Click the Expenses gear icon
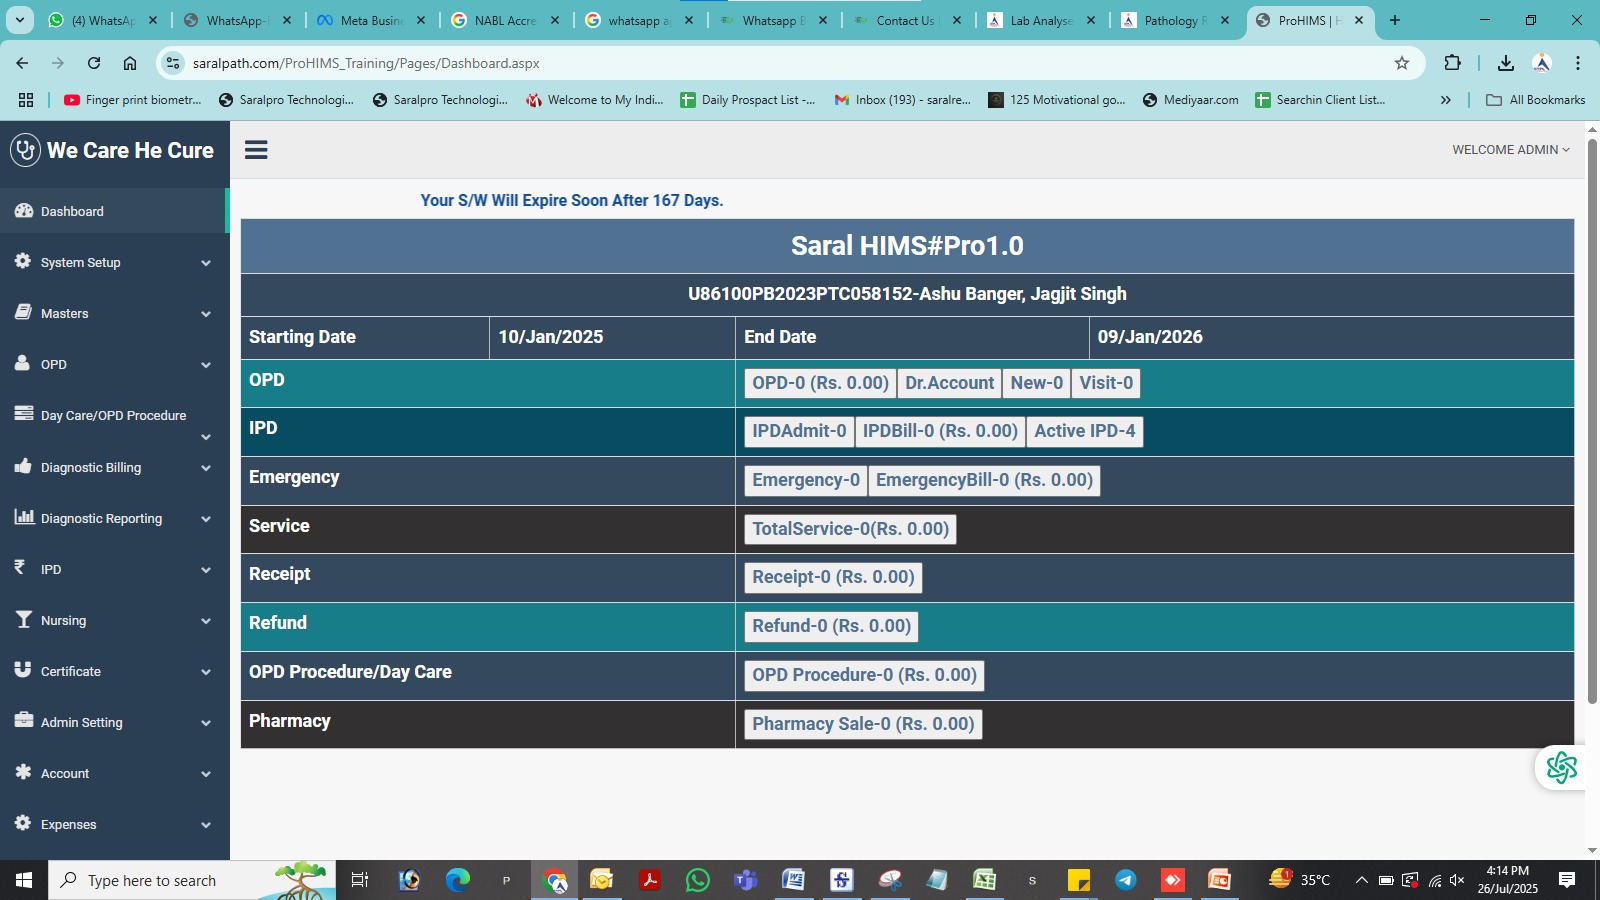Viewport: 1600px width, 900px height. (23, 823)
